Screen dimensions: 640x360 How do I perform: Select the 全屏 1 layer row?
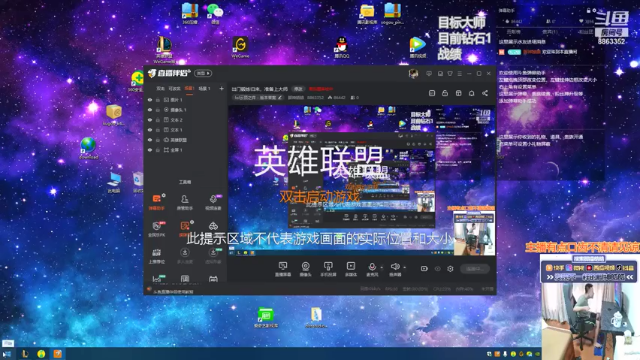coord(186,150)
